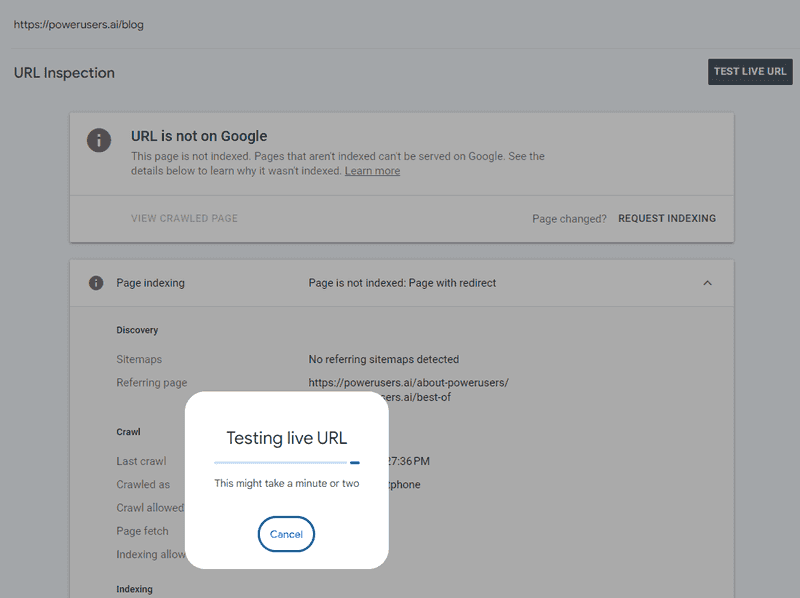Click the Sitemaps row label
This screenshot has width=800, height=598.
(139, 359)
